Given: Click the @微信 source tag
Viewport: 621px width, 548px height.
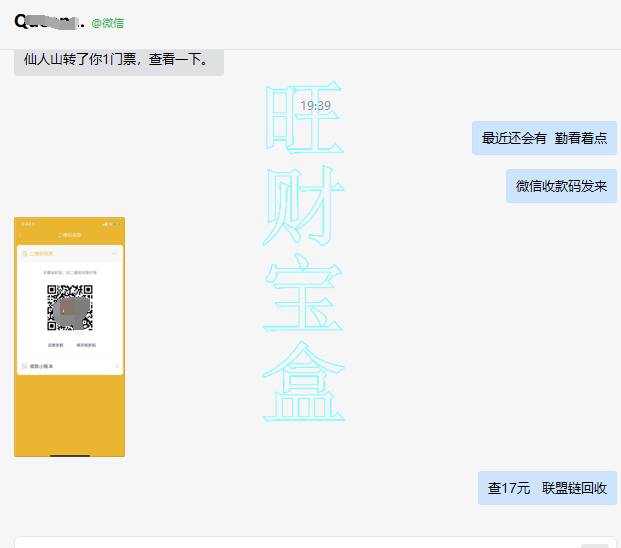Looking at the screenshot, I should tap(107, 23).
